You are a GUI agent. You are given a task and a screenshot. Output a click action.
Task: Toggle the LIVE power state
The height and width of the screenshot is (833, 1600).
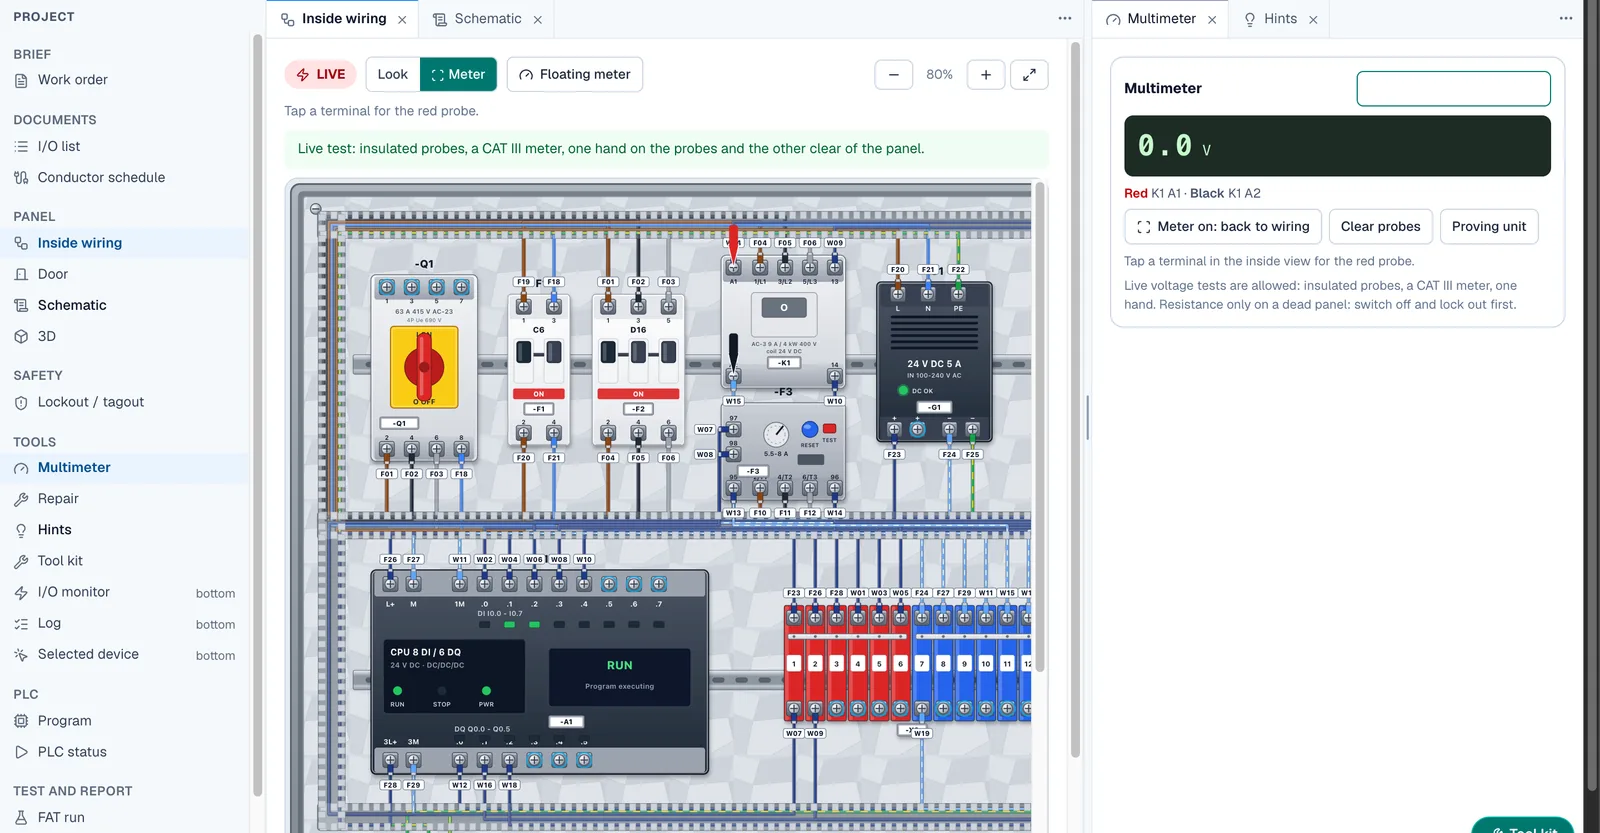point(320,74)
